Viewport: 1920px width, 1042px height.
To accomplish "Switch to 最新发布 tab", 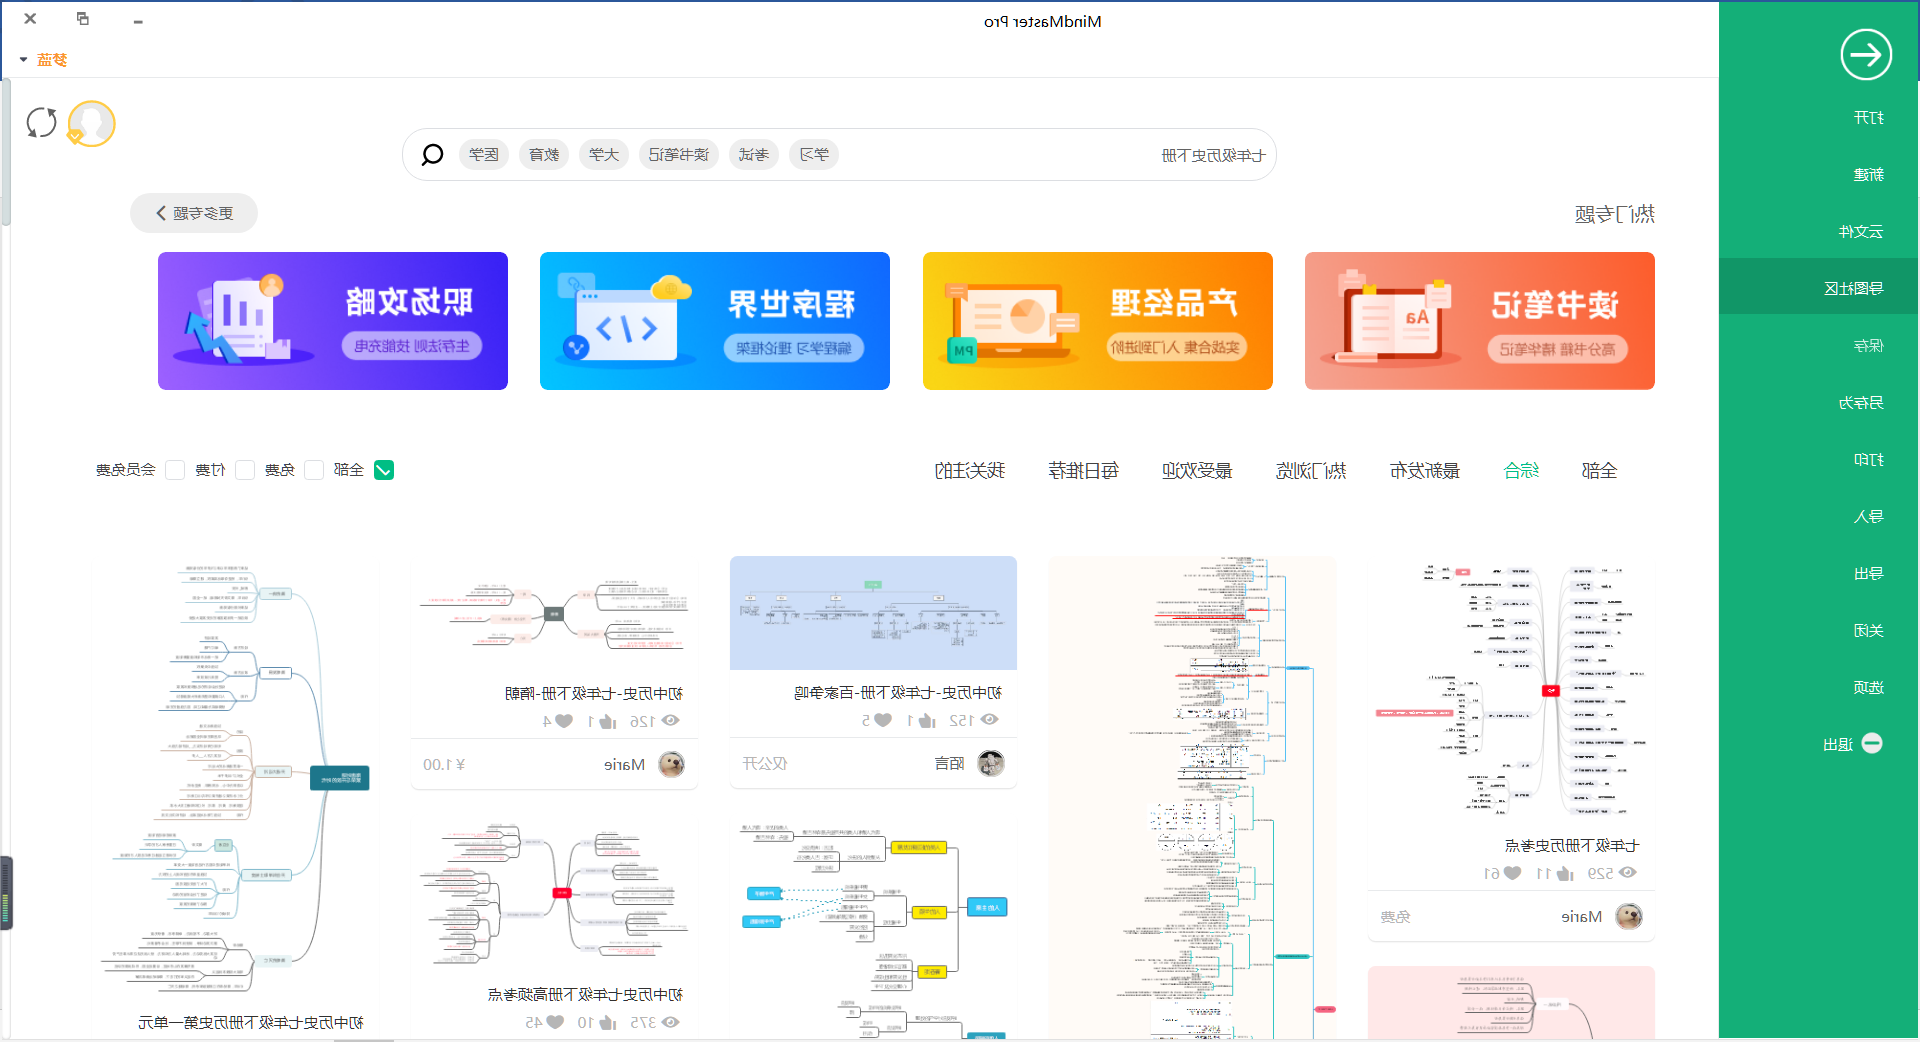I will pyautogui.click(x=1425, y=470).
